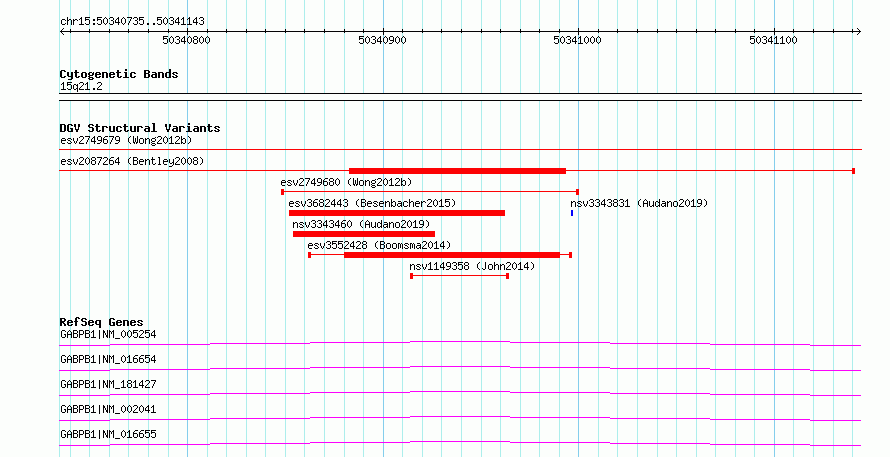Open variant esv2749680 (Wong2012b) label
Image resolution: width=890 pixels, height=457 pixels.
[346, 182]
